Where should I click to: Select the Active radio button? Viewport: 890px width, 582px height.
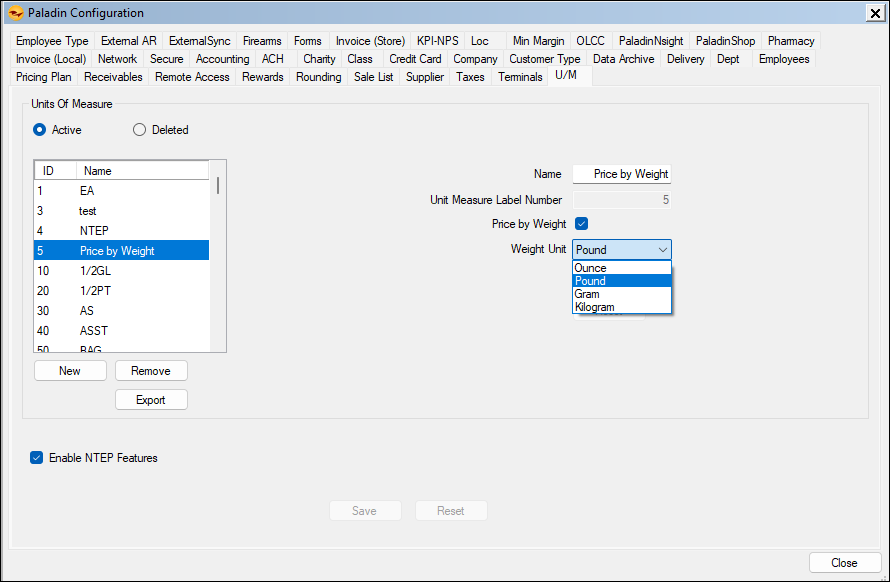tap(40, 130)
